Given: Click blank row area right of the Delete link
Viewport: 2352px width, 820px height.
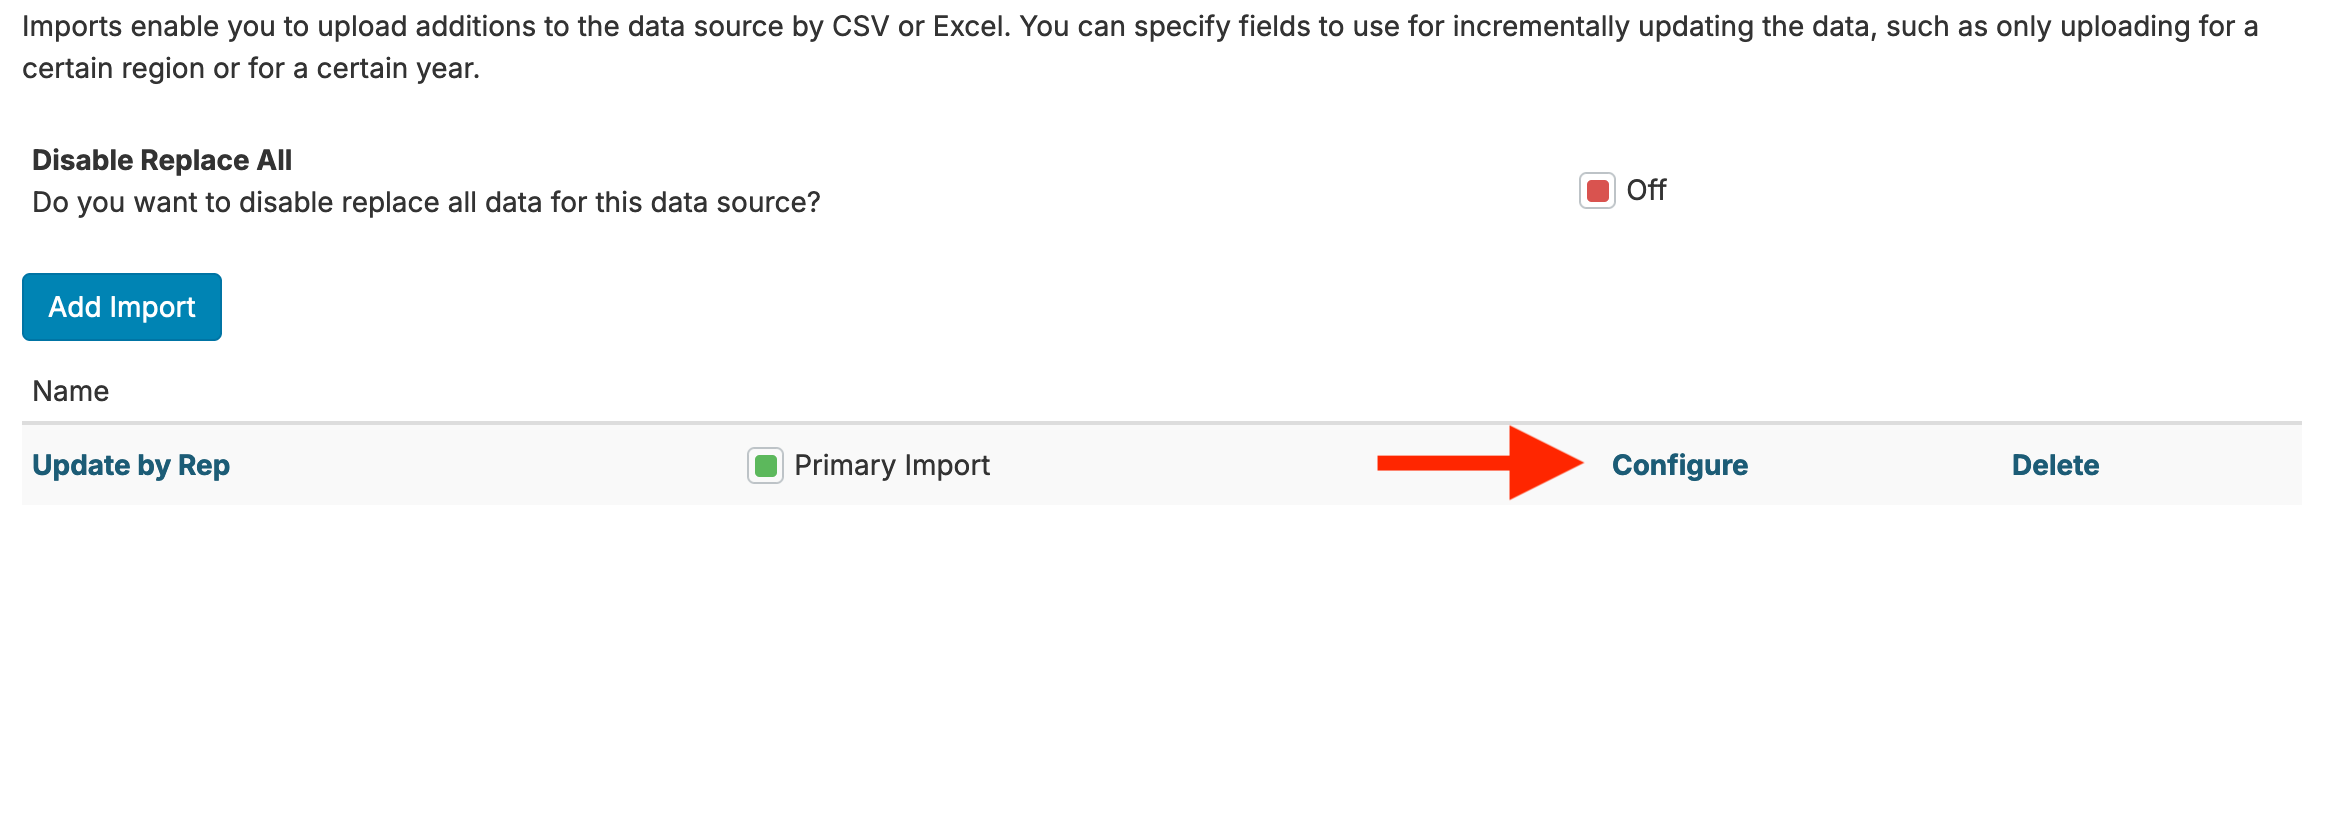Looking at the screenshot, I should tap(2200, 466).
